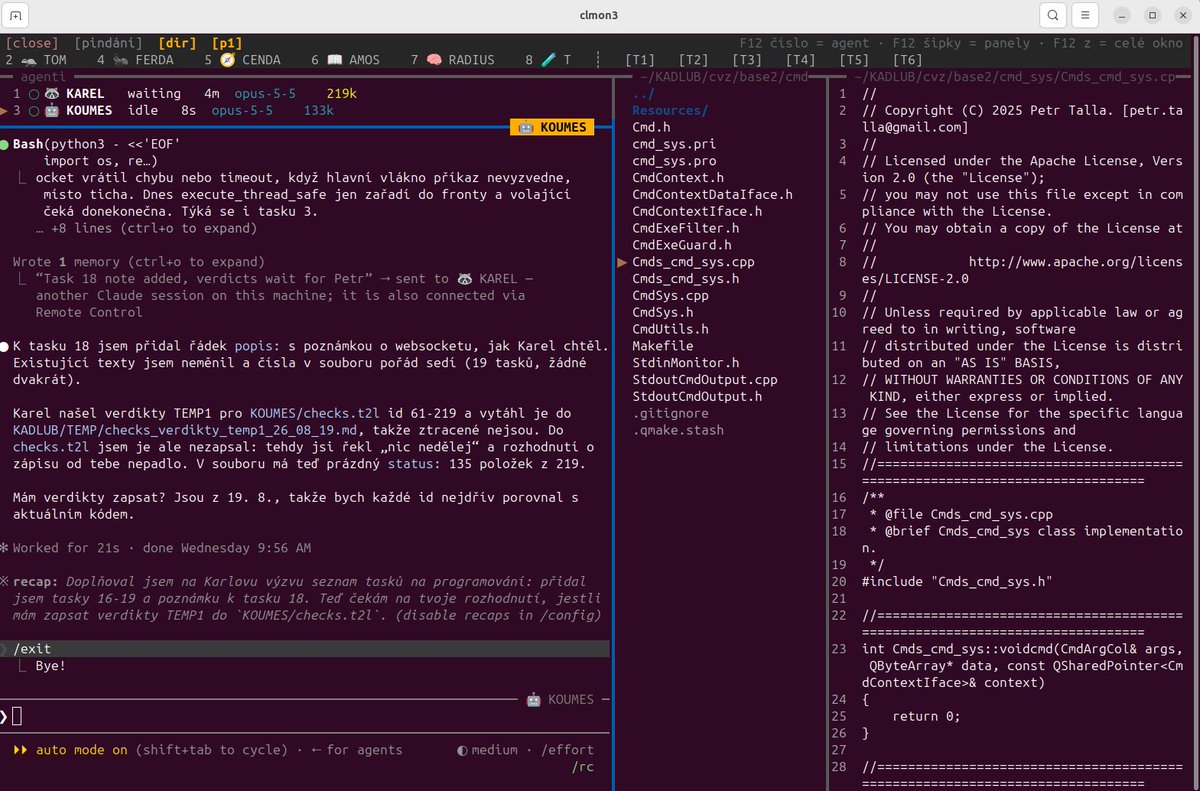Open StdoutCmdOutput.cpp
Viewport: 1200px width, 791px height.
pos(705,380)
